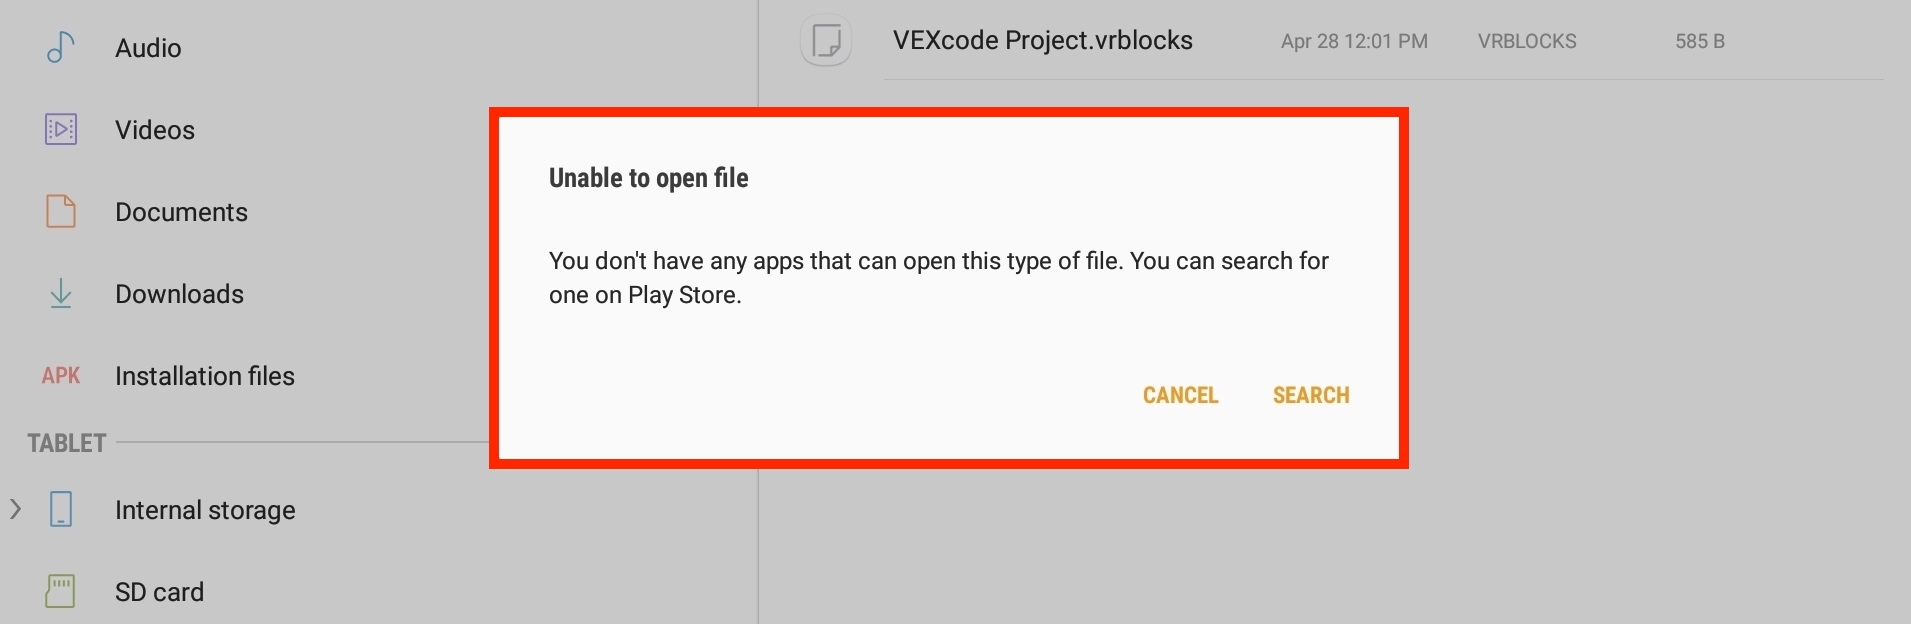Image resolution: width=1911 pixels, height=624 pixels.
Task: Select the Documents category
Action: click(182, 211)
